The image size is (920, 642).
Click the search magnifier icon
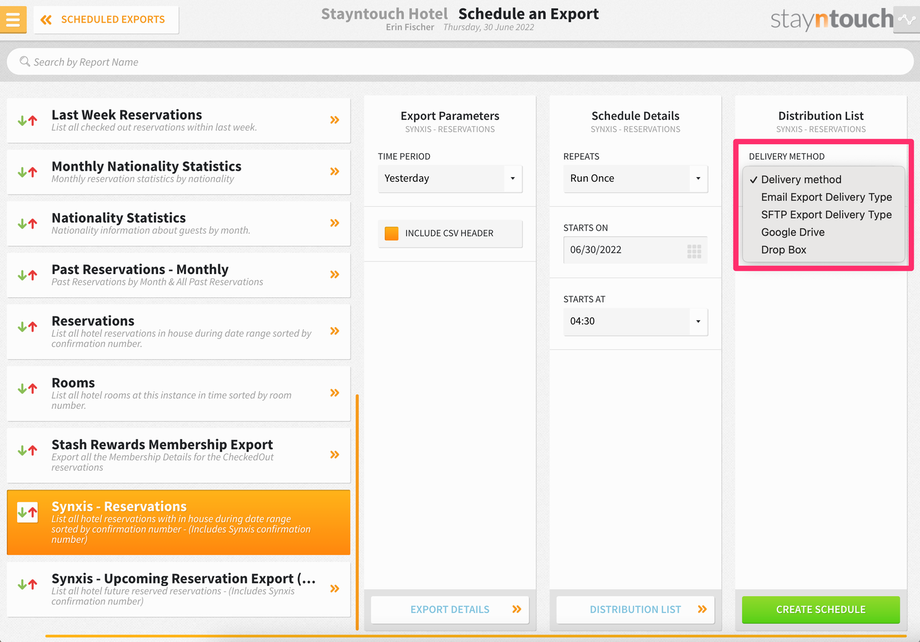point(24,62)
